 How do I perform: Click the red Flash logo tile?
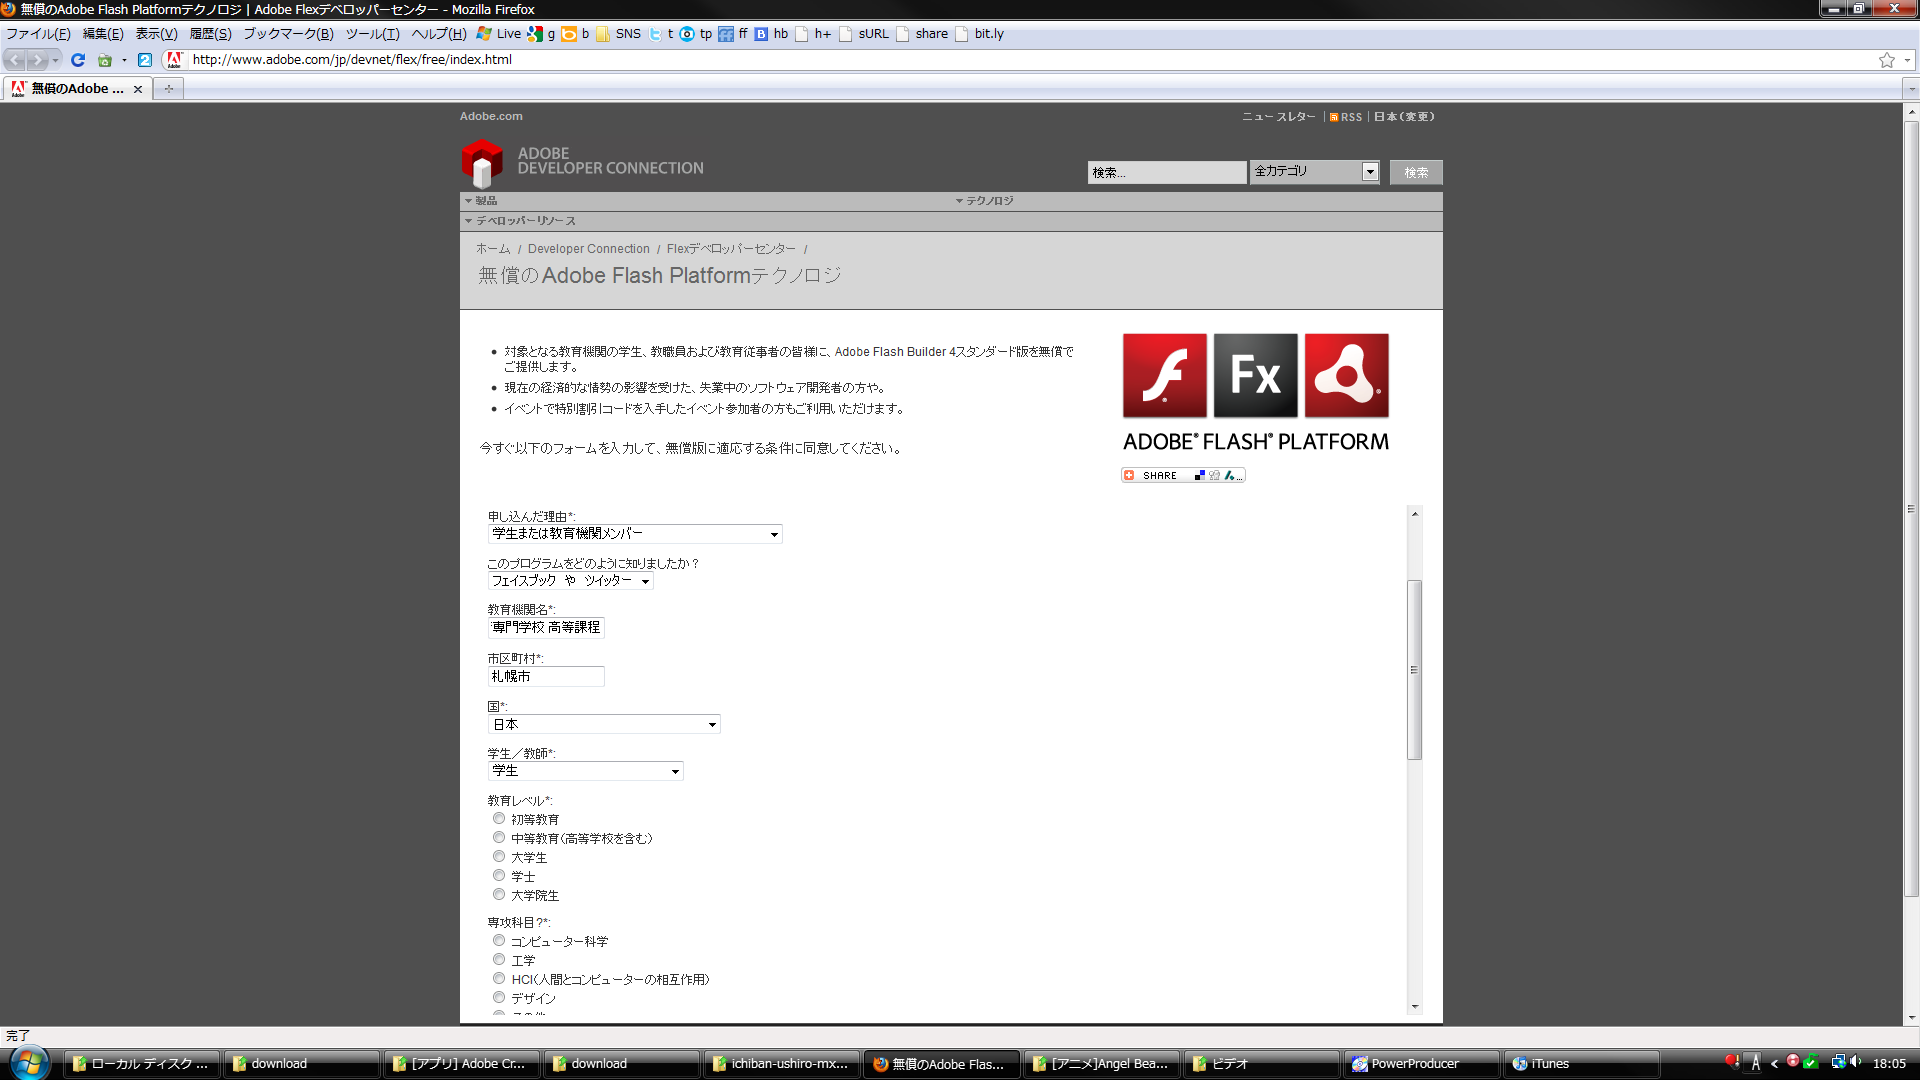tap(1164, 375)
